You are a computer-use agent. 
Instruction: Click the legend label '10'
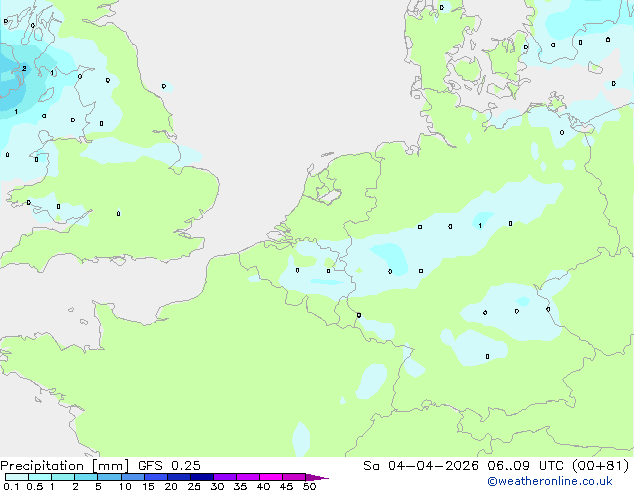point(125,486)
